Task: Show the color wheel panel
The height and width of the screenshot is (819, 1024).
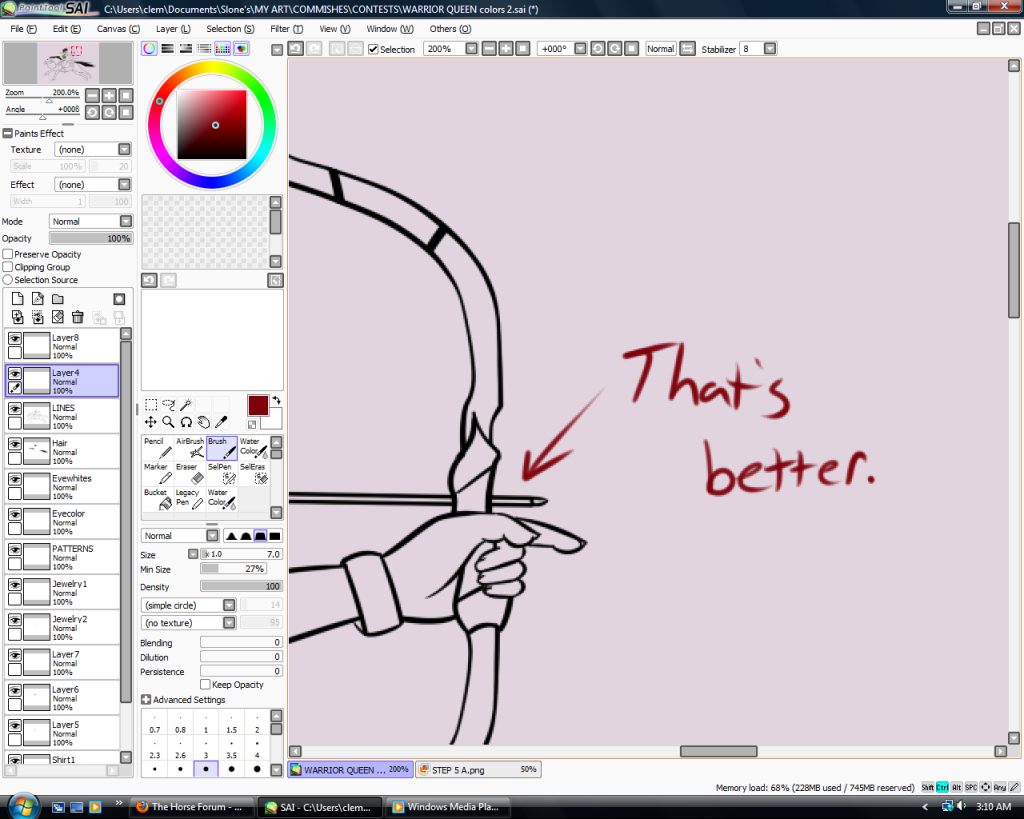Action: coord(150,49)
